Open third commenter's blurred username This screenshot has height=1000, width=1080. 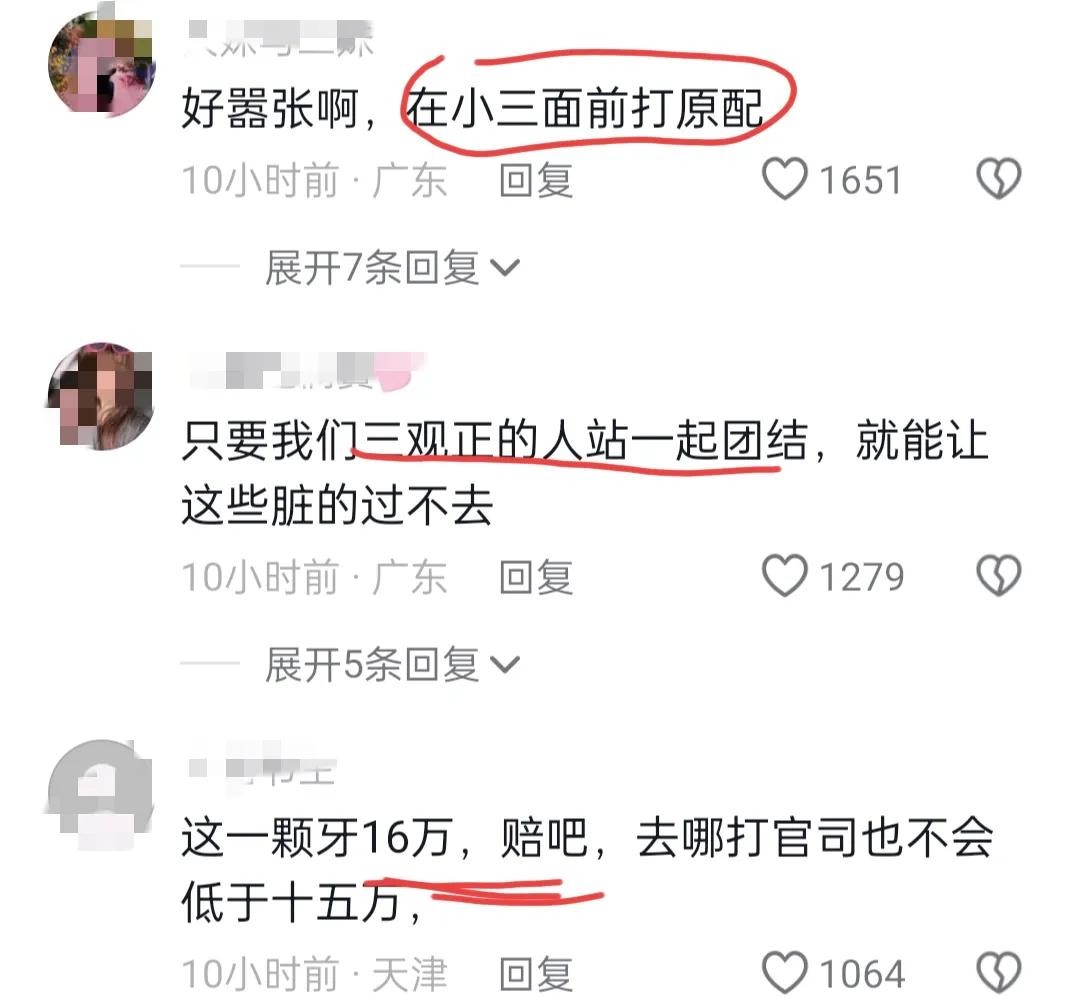coord(262,768)
